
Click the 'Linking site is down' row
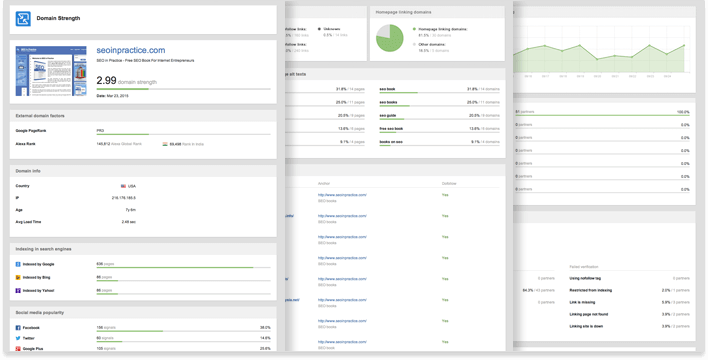click(629, 326)
